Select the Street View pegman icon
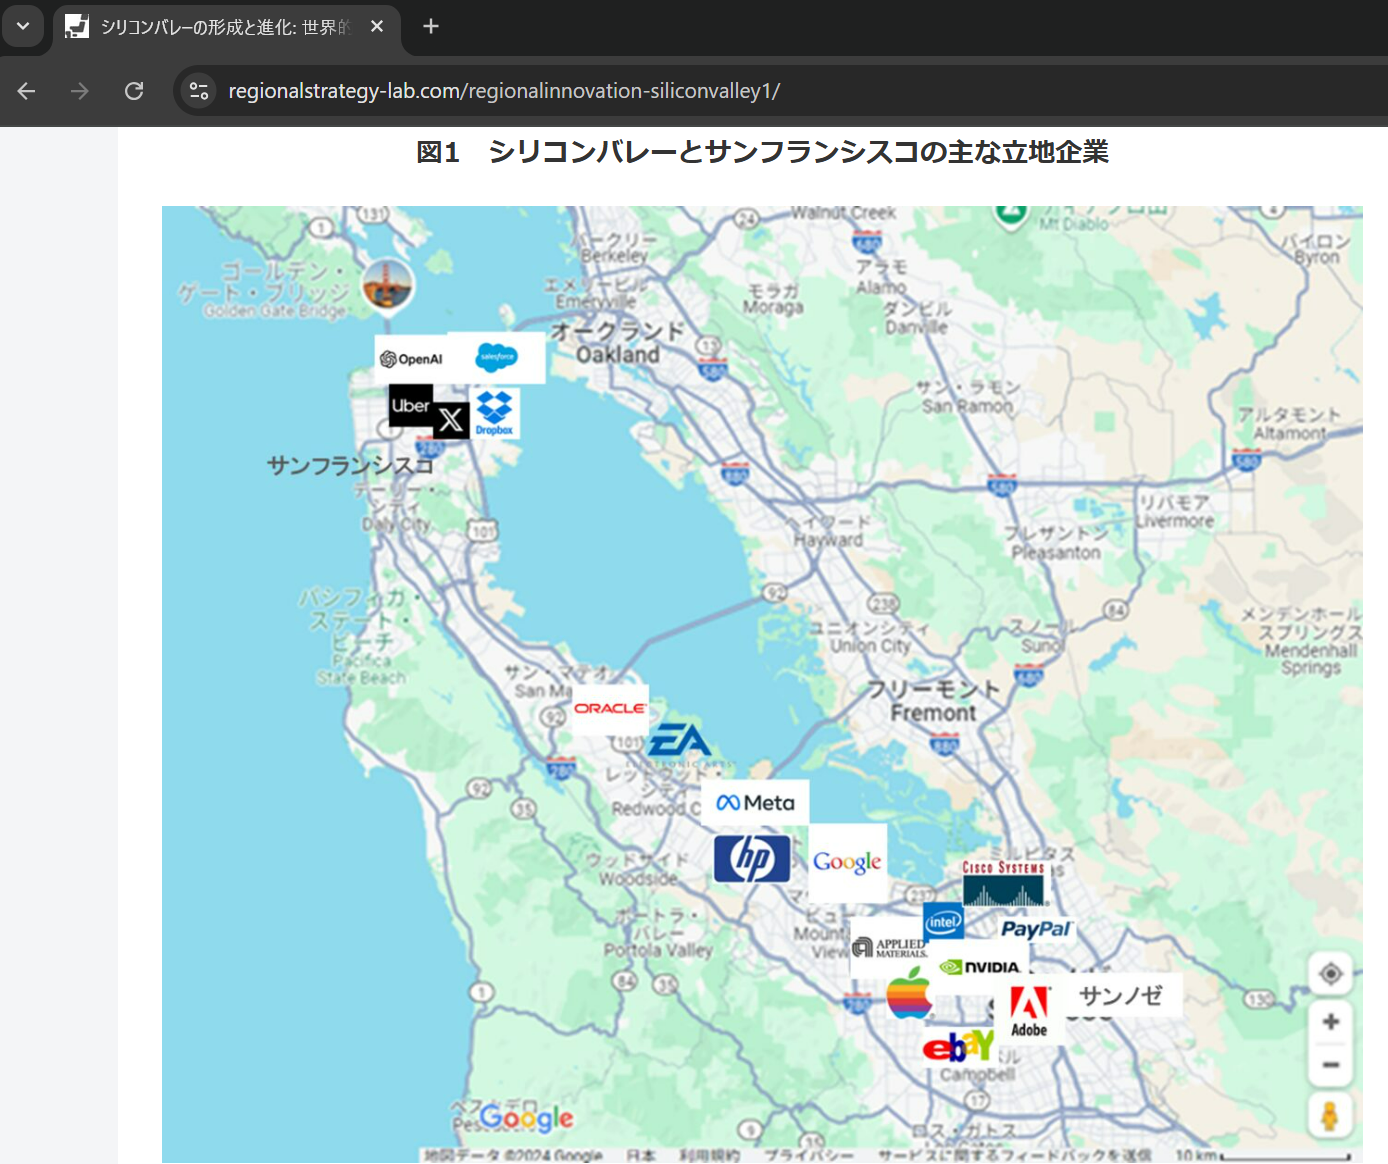Image resolution: width=1388 pixels, height=1164 pixels. coord(1331,1115)
